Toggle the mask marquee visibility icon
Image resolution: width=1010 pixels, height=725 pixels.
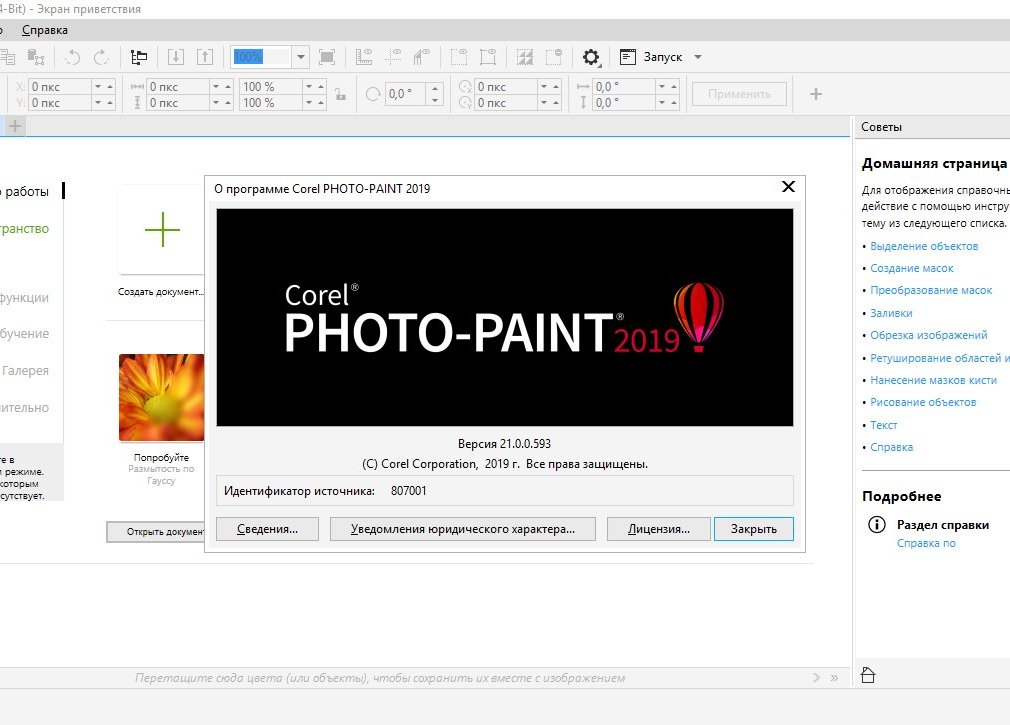tap(459, 57)
